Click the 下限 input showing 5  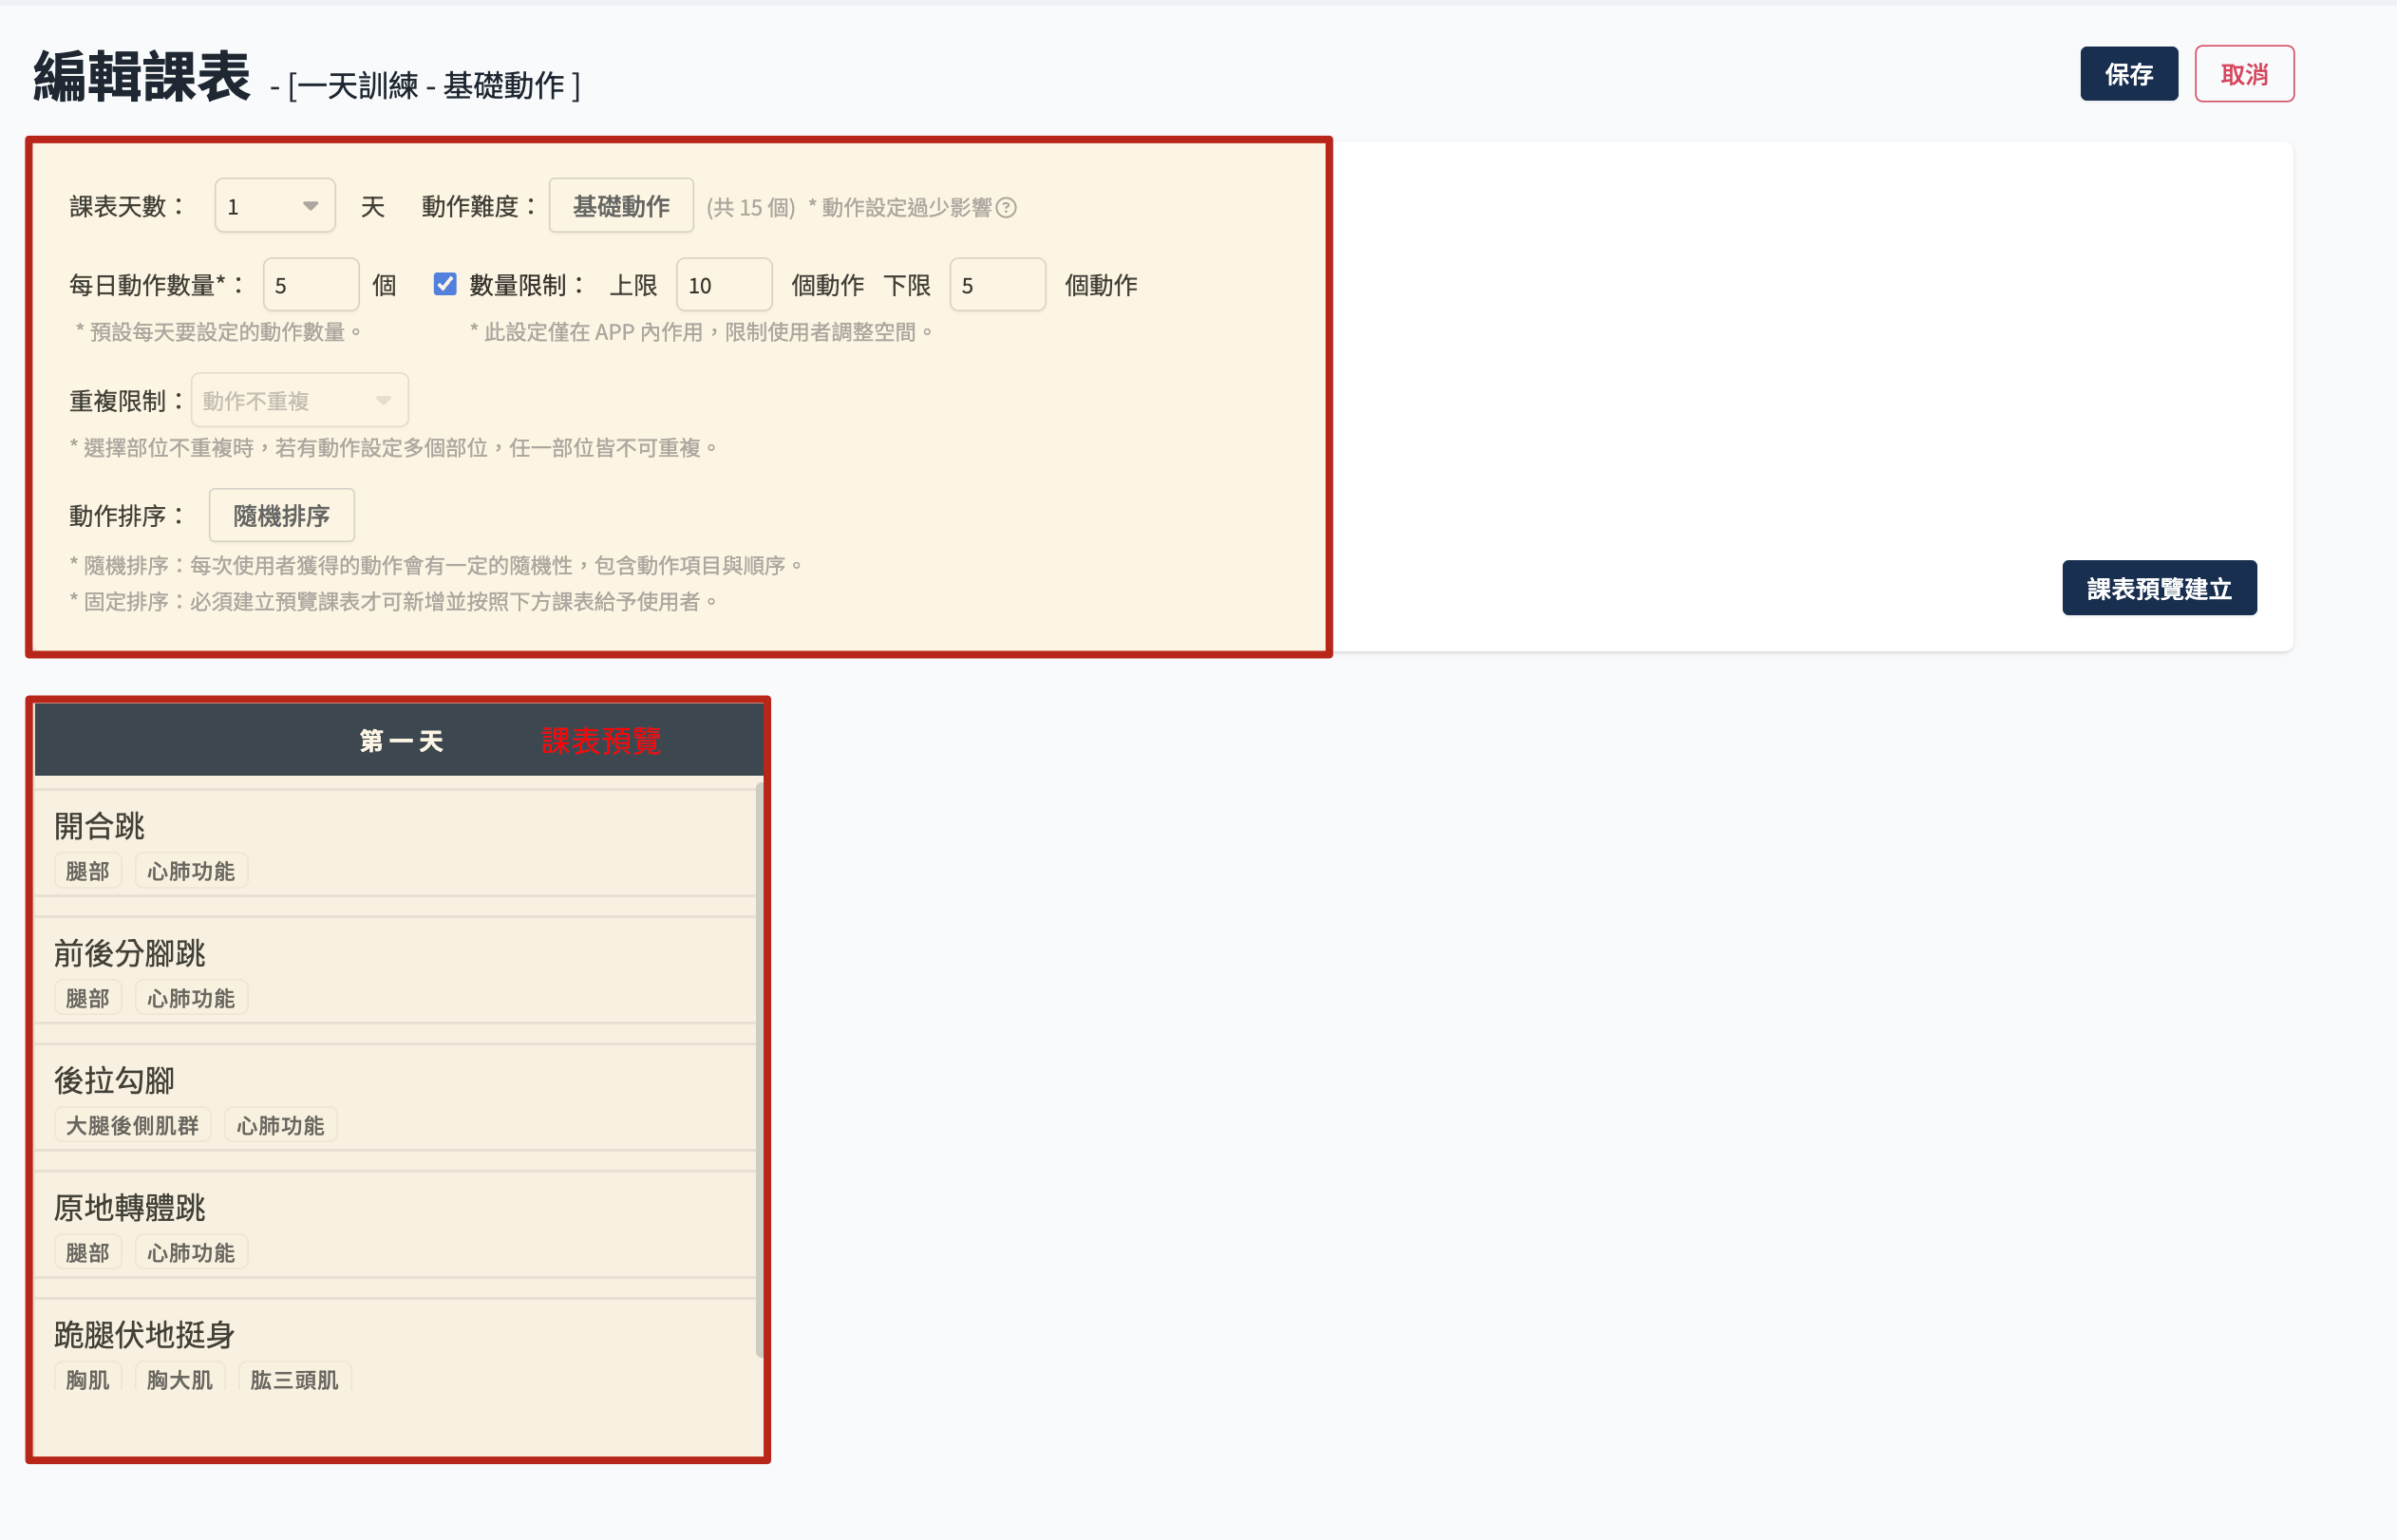pyautogui.click(x=997, y=285)
